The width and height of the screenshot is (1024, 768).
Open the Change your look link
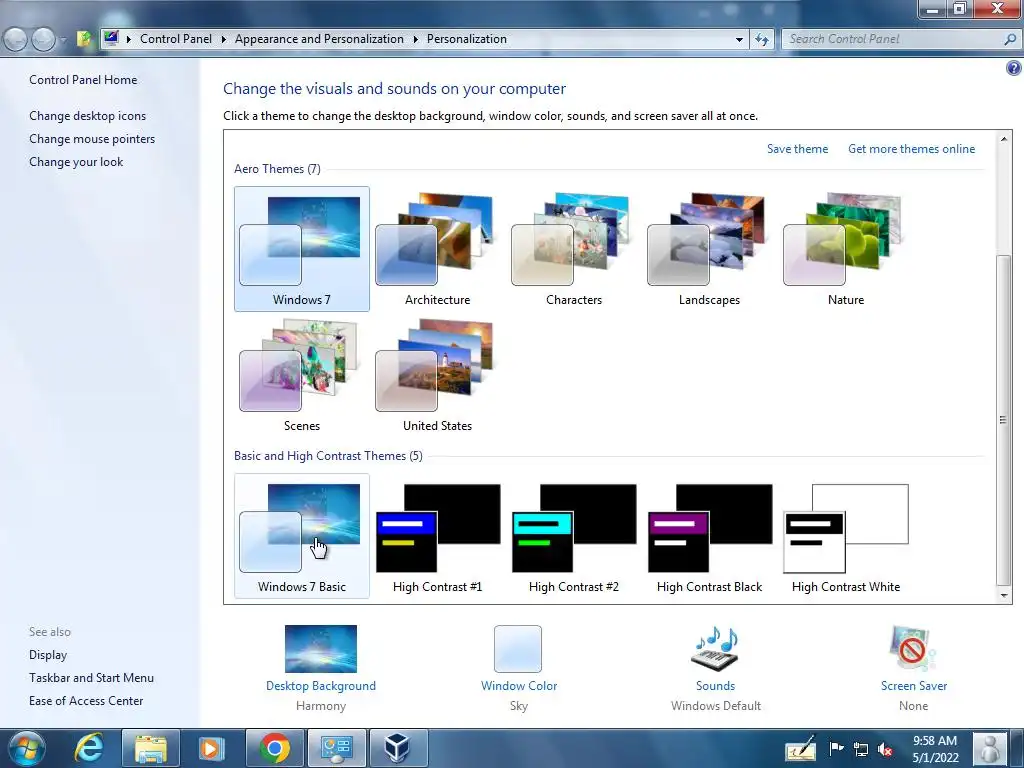(x=76, y=162)
